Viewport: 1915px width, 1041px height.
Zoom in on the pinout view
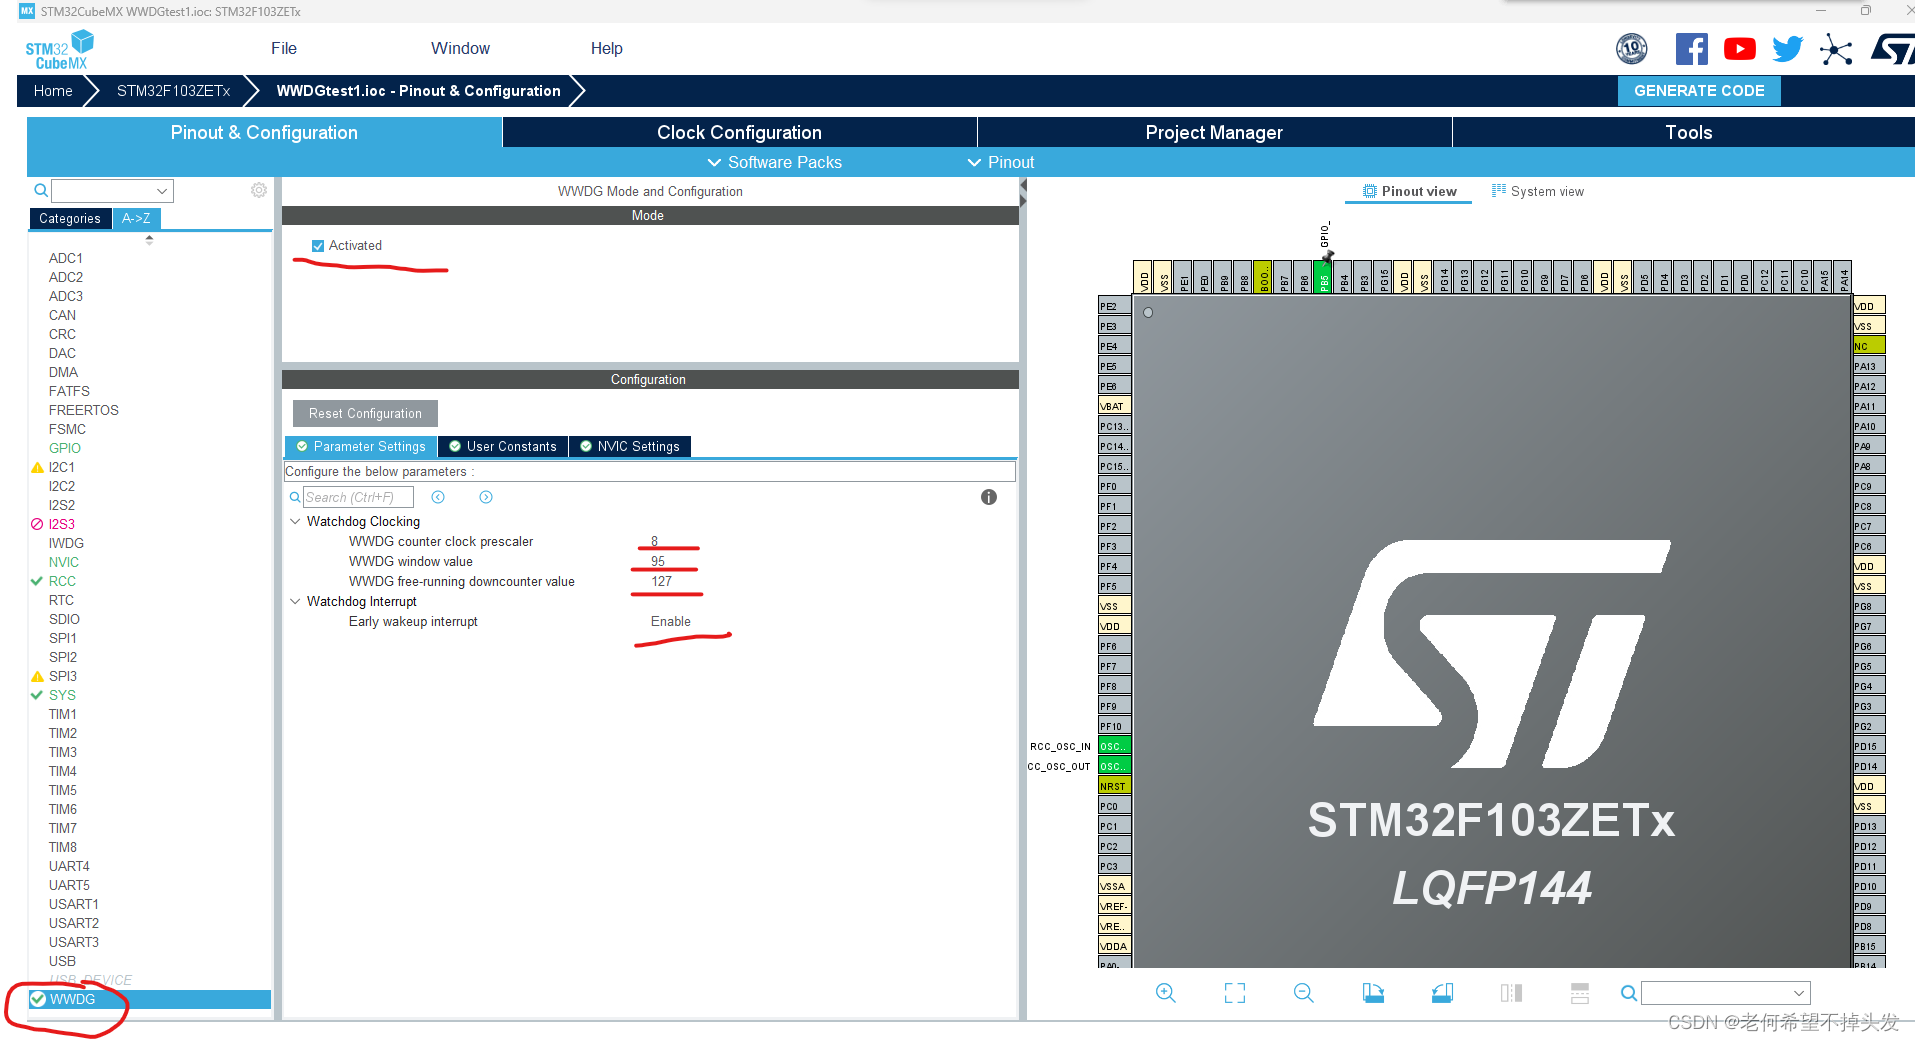1165,993
